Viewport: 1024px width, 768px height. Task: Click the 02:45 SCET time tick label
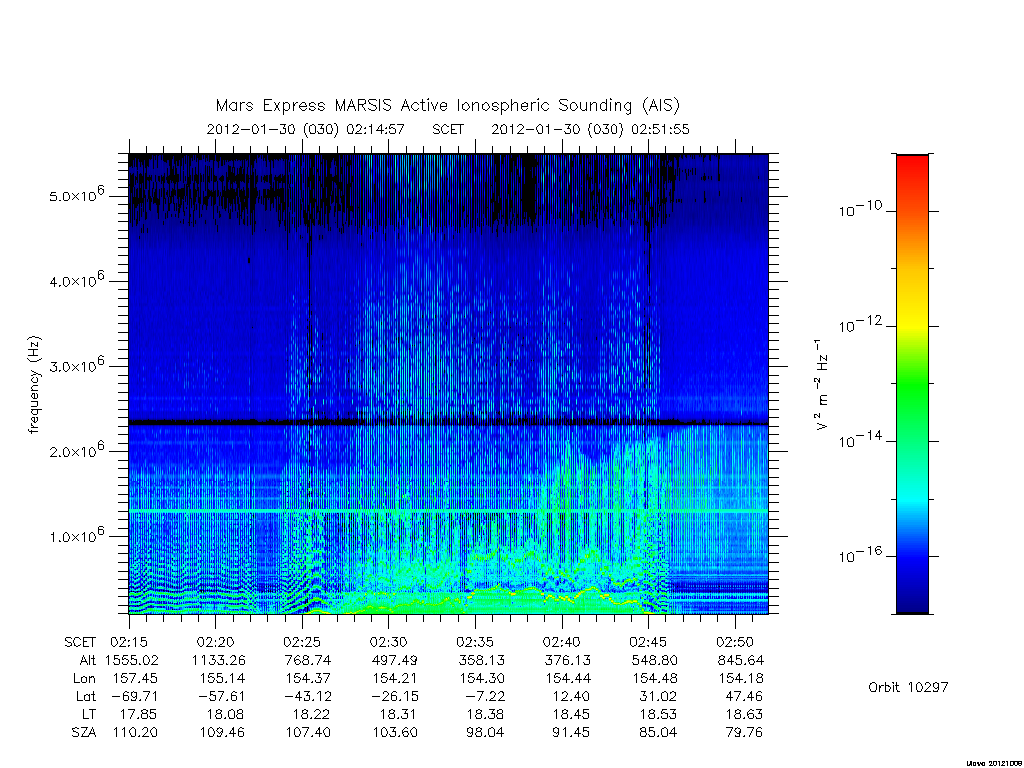(x=648, y=642)
